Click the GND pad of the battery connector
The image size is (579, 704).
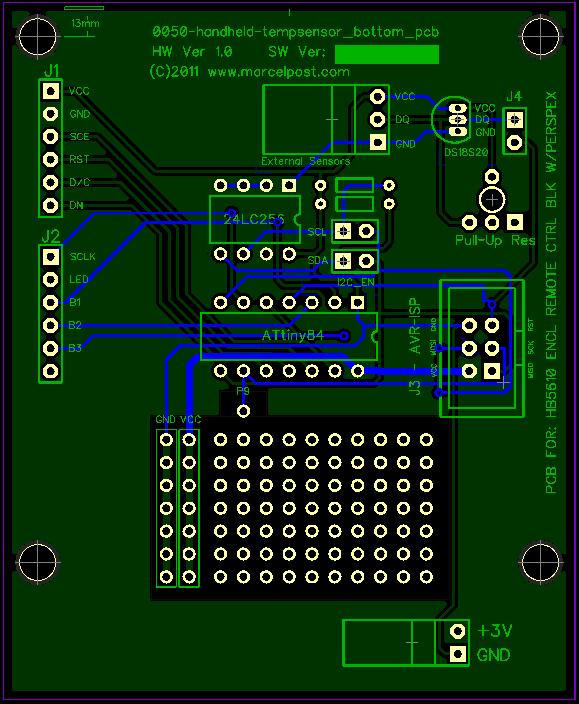[458, 654]
